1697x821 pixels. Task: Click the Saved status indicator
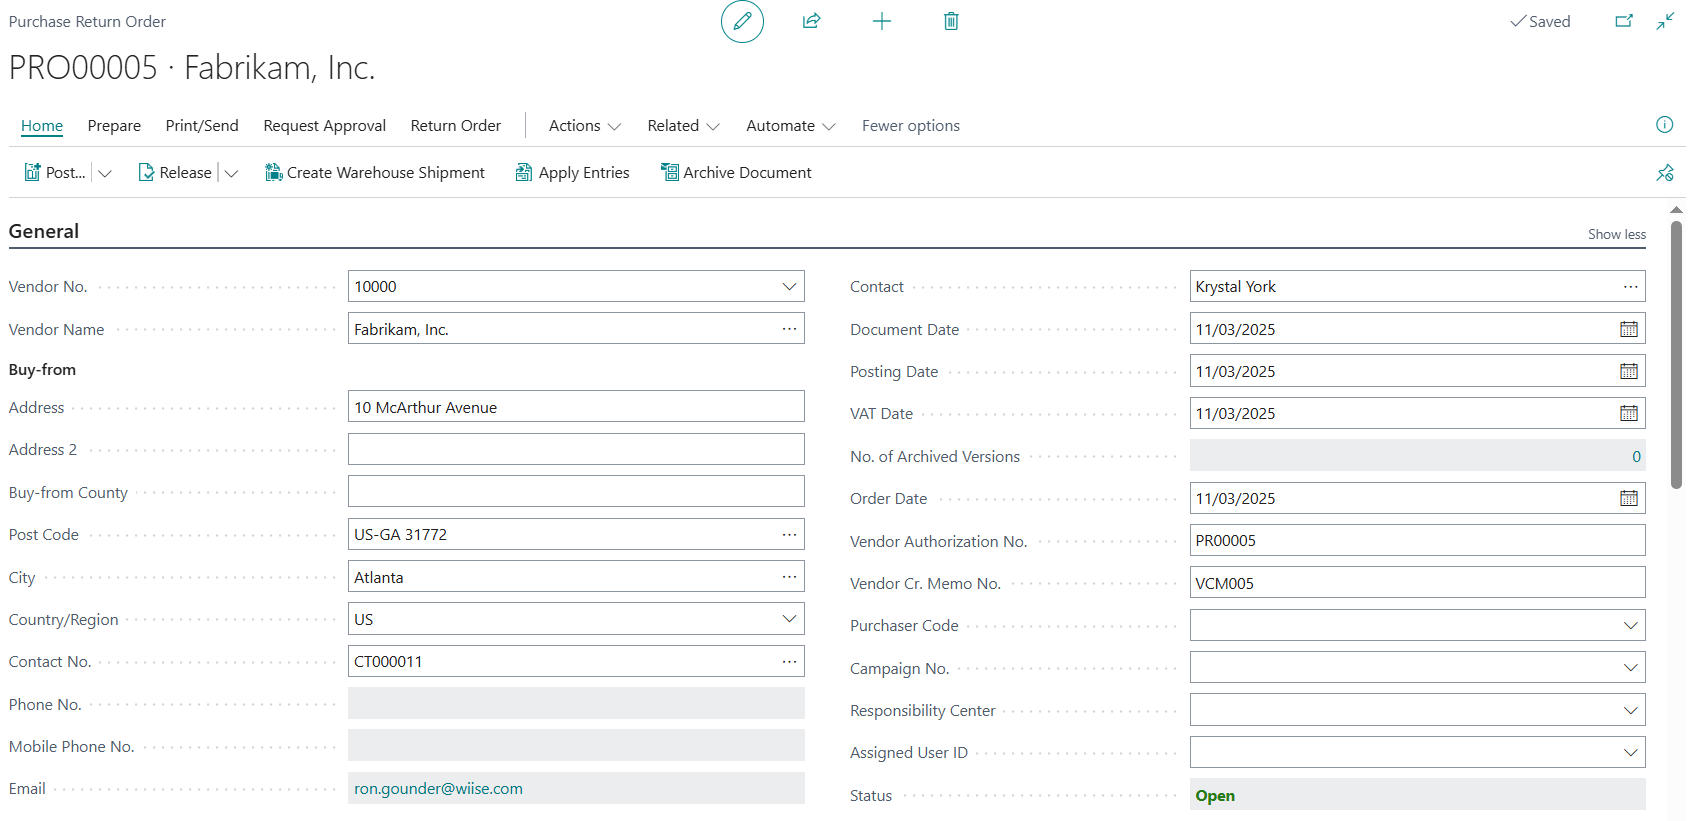coord(1540,21)
